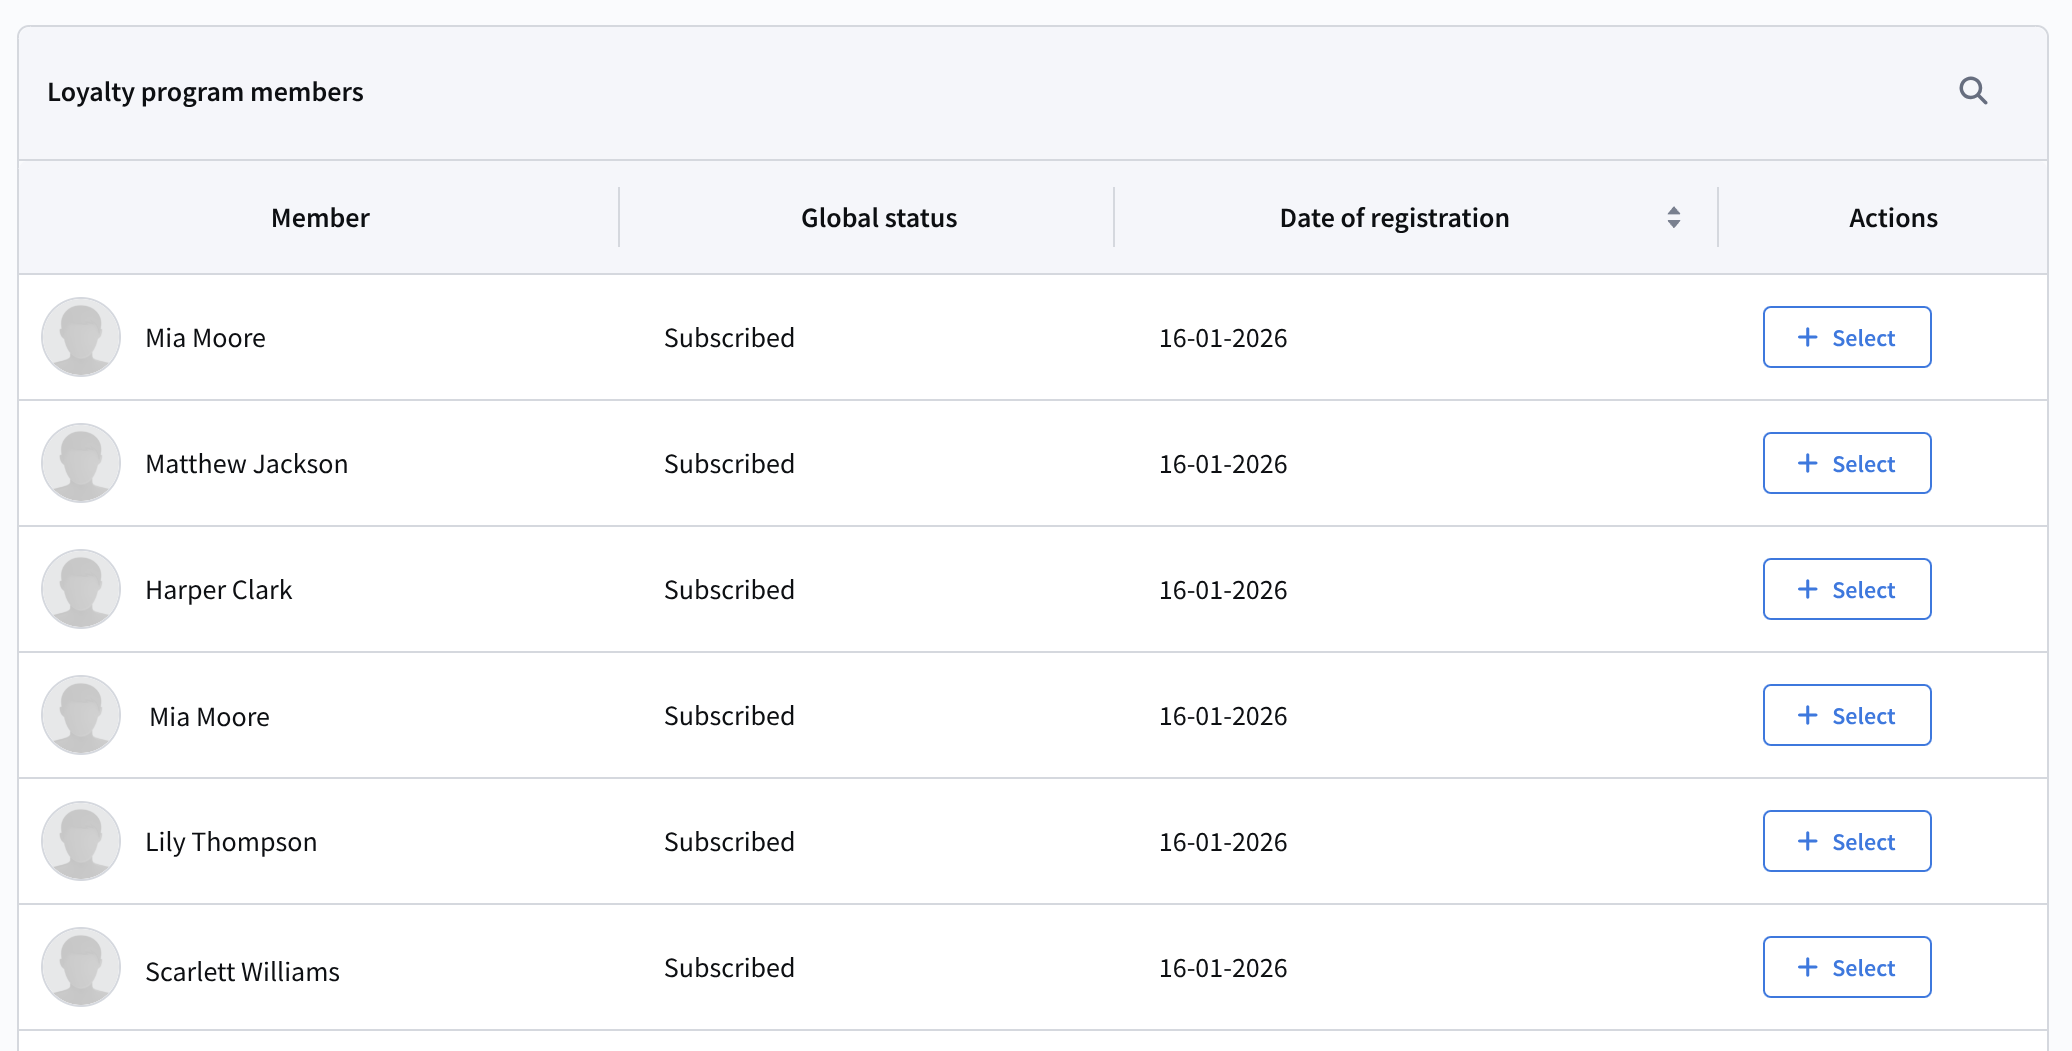Click Scarlett Williams's avatar picture

81,967
